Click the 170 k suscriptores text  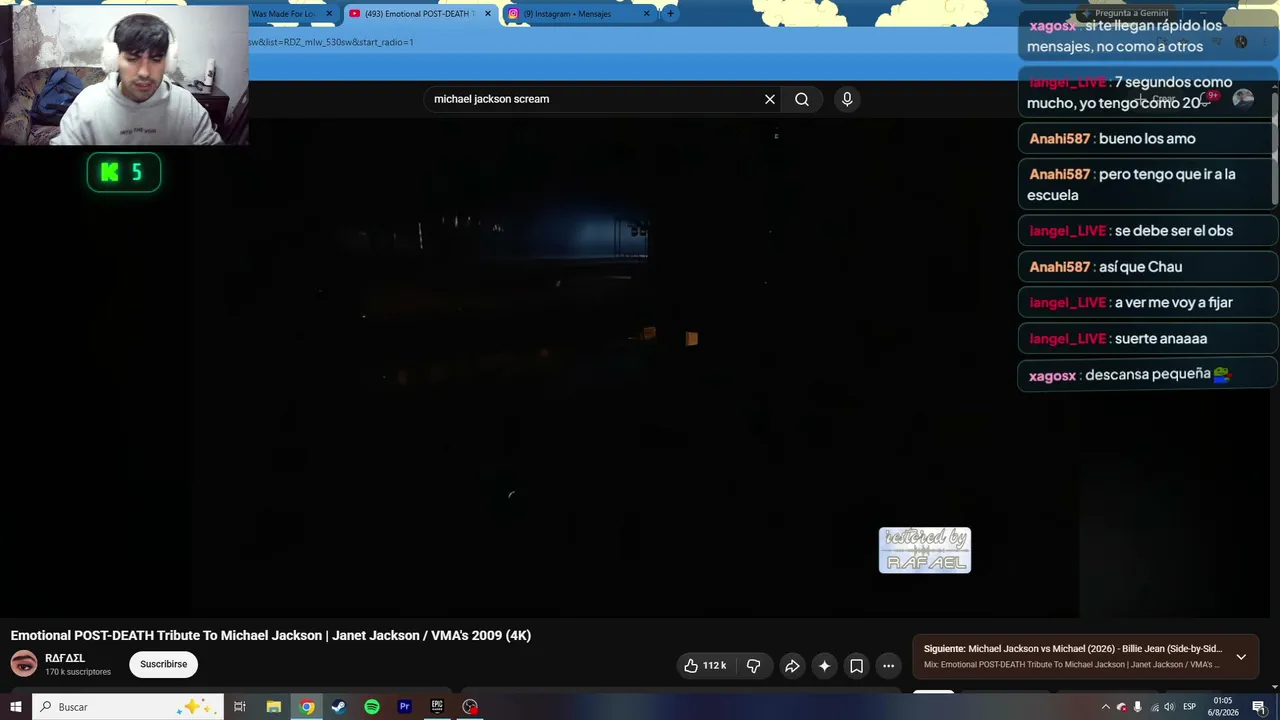pyautogui.click(x=78, y=672)
